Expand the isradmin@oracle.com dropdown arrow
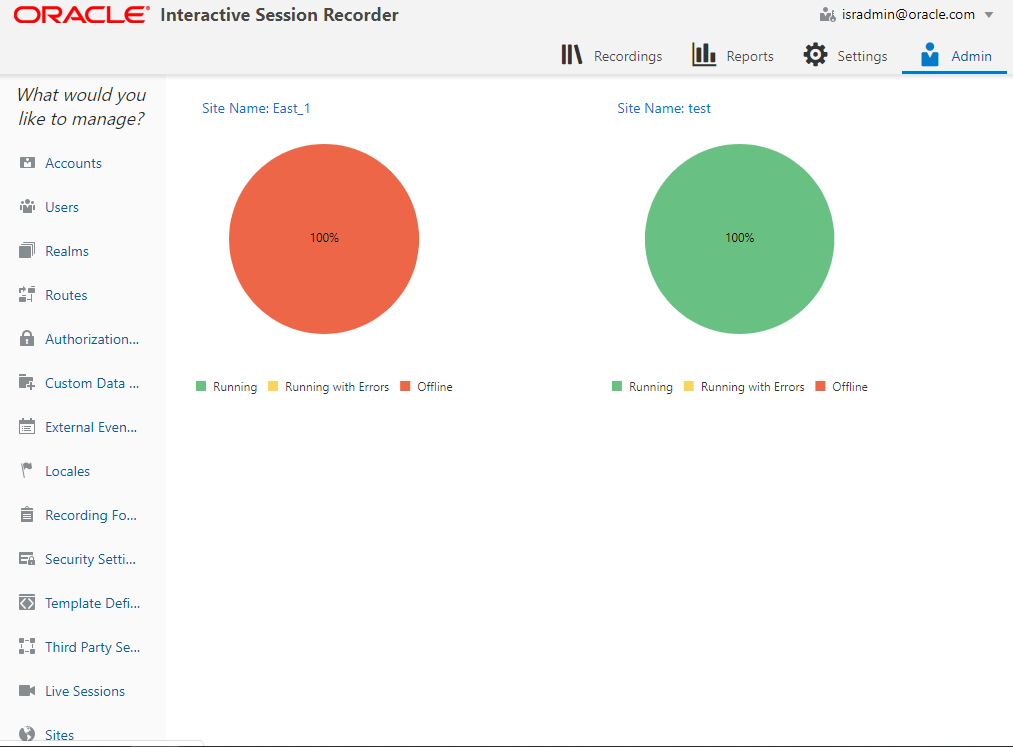1013x747 pixels. click(988, 15)
